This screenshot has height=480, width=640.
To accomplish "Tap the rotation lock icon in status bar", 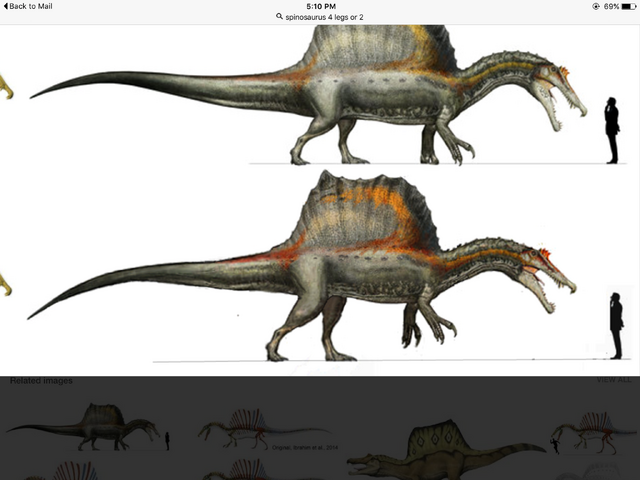I will pyautogui.click(x=596, y=6).
